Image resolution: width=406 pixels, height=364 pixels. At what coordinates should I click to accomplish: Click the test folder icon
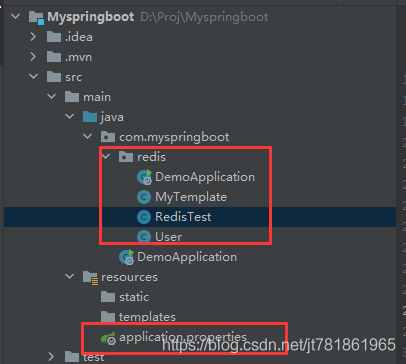point(72,357)
